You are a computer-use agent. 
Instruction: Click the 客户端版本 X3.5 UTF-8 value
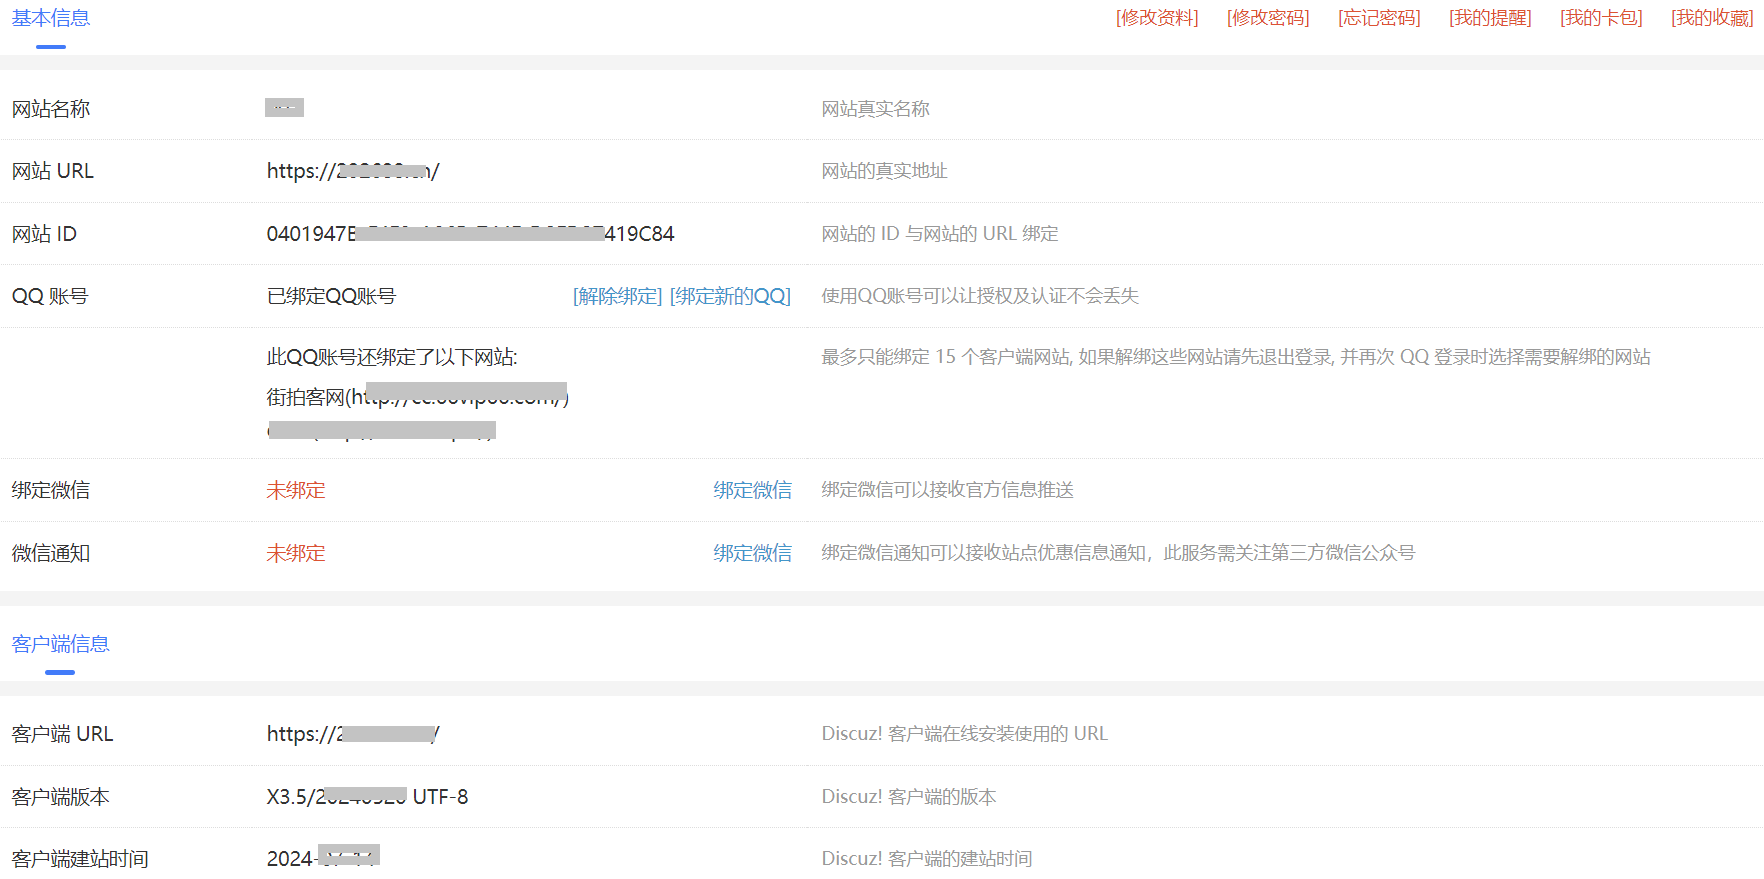point(367,797)
